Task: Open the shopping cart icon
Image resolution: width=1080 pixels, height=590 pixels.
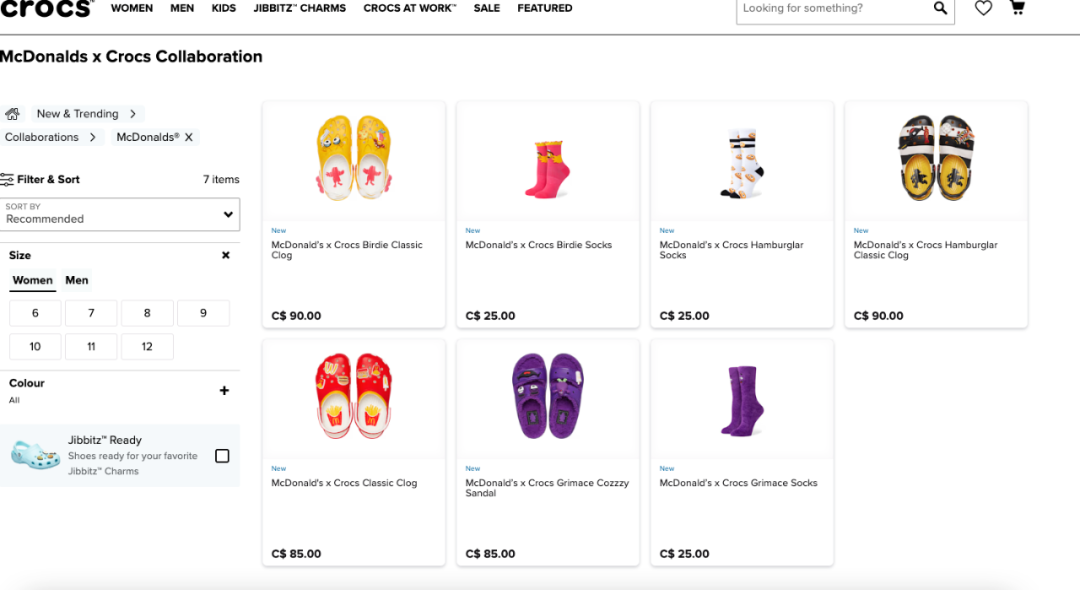Action: pos(1017,8)
